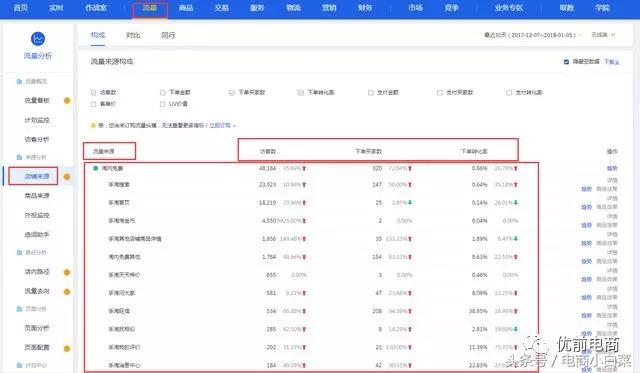Viewport: 640px width, 373px height.
Task: Open the 无线端 device dropdown
Action: (x=603, y=35)
